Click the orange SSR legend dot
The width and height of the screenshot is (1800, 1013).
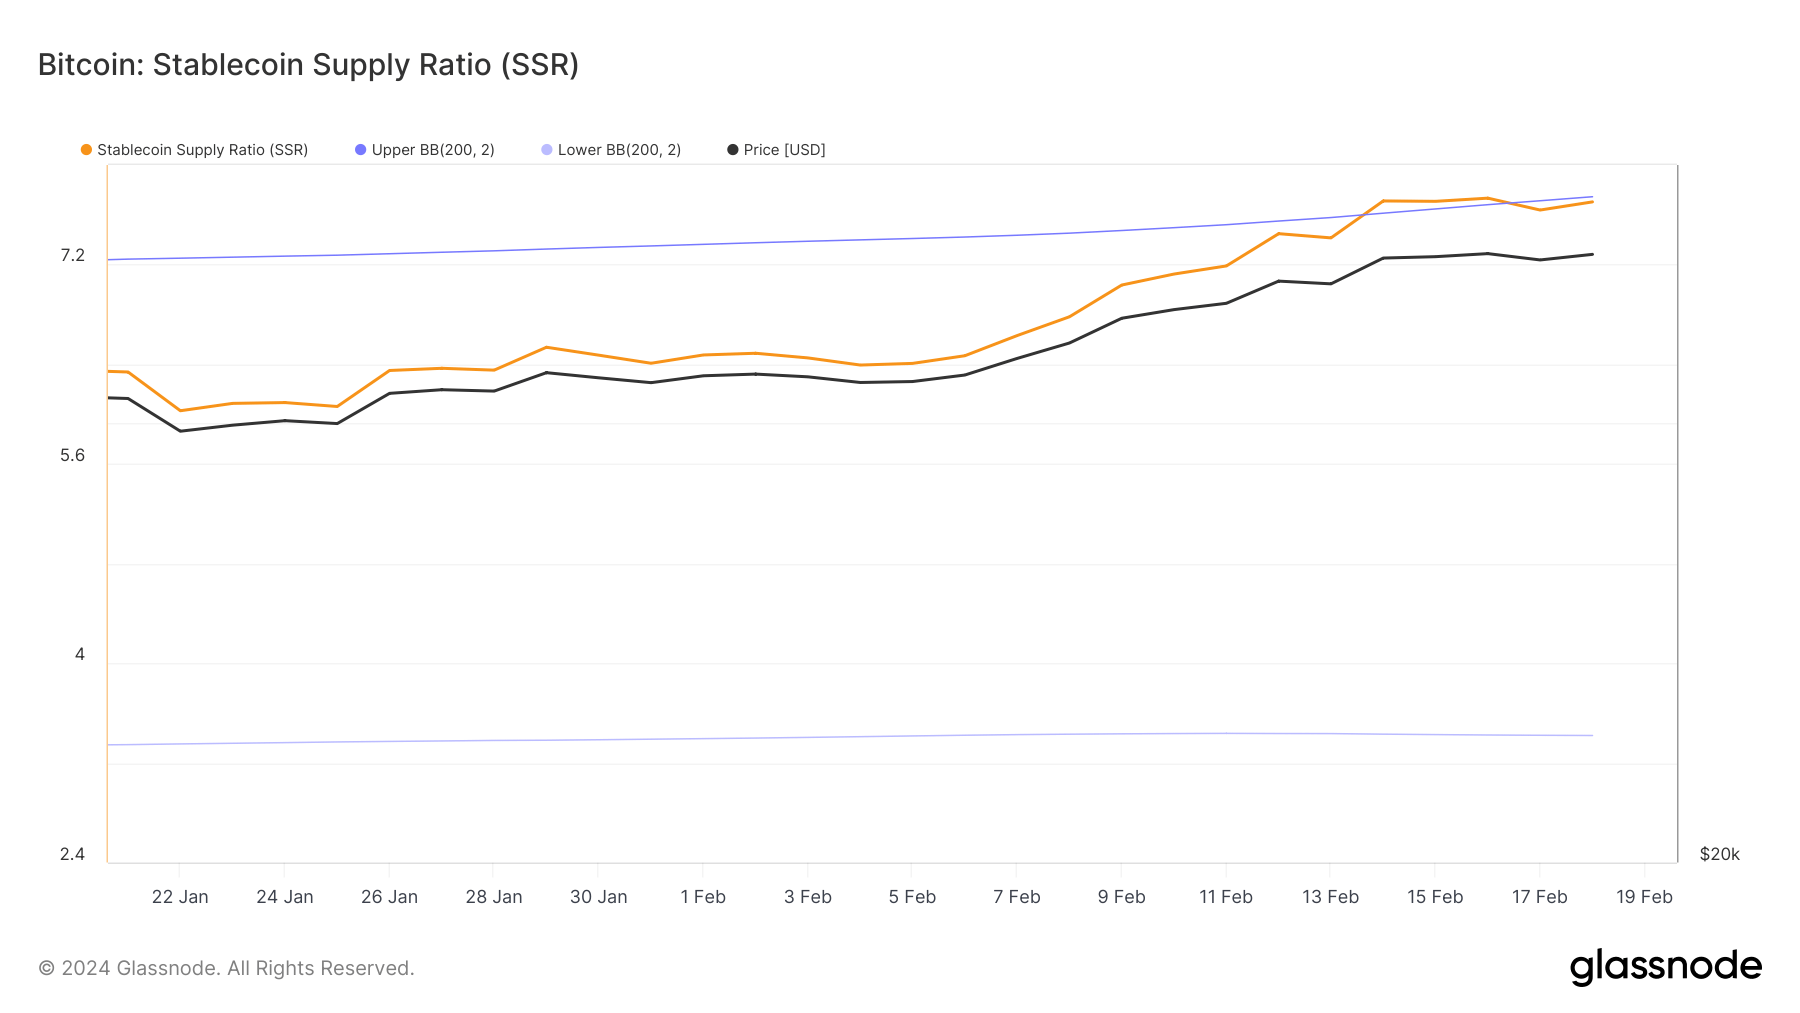[87, 150]
